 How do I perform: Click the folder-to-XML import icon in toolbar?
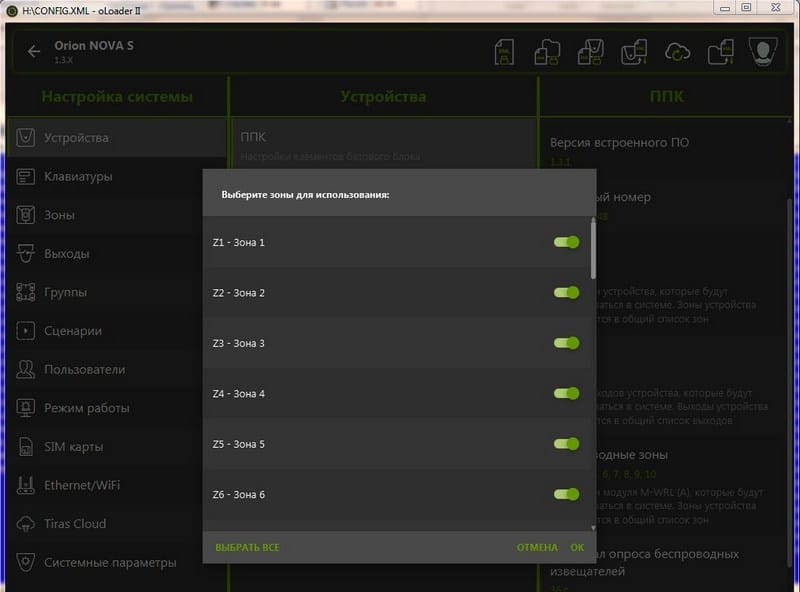tap(721, 52)
